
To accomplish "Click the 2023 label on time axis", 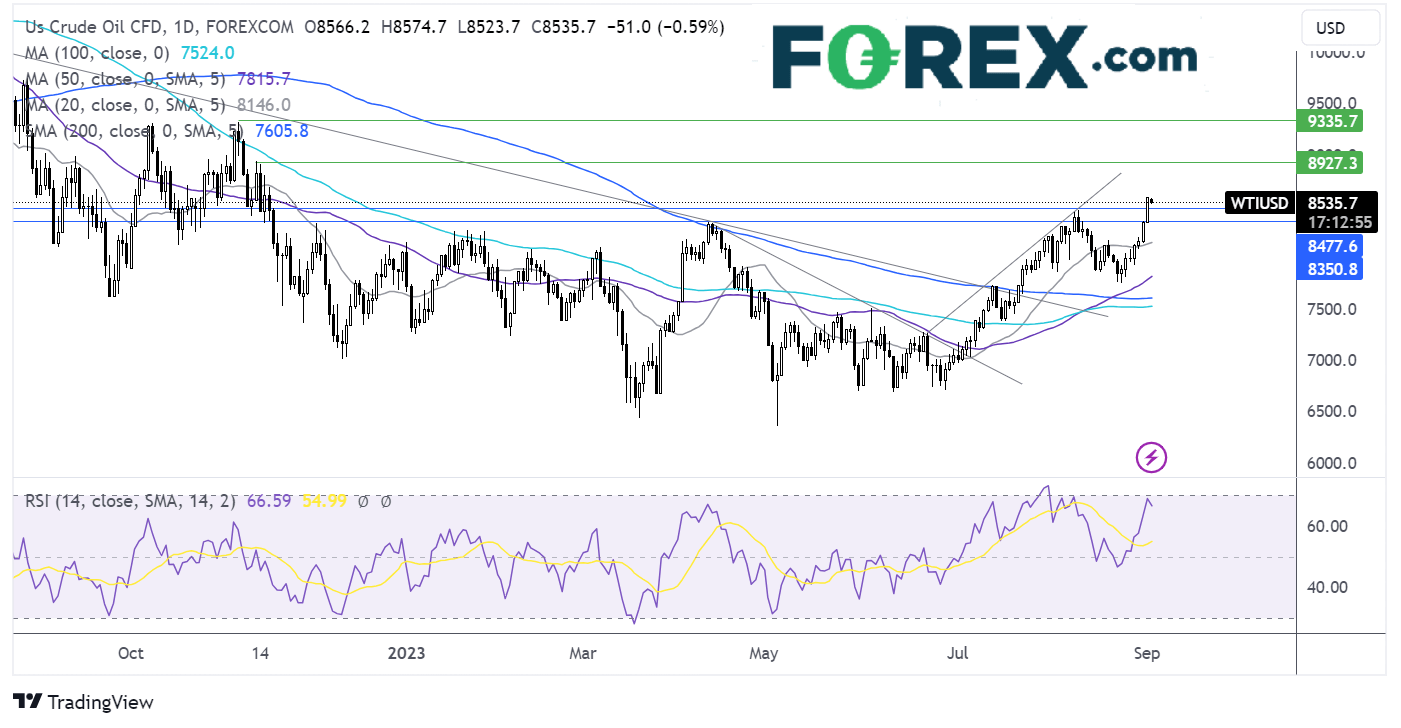I will [404, 653].
